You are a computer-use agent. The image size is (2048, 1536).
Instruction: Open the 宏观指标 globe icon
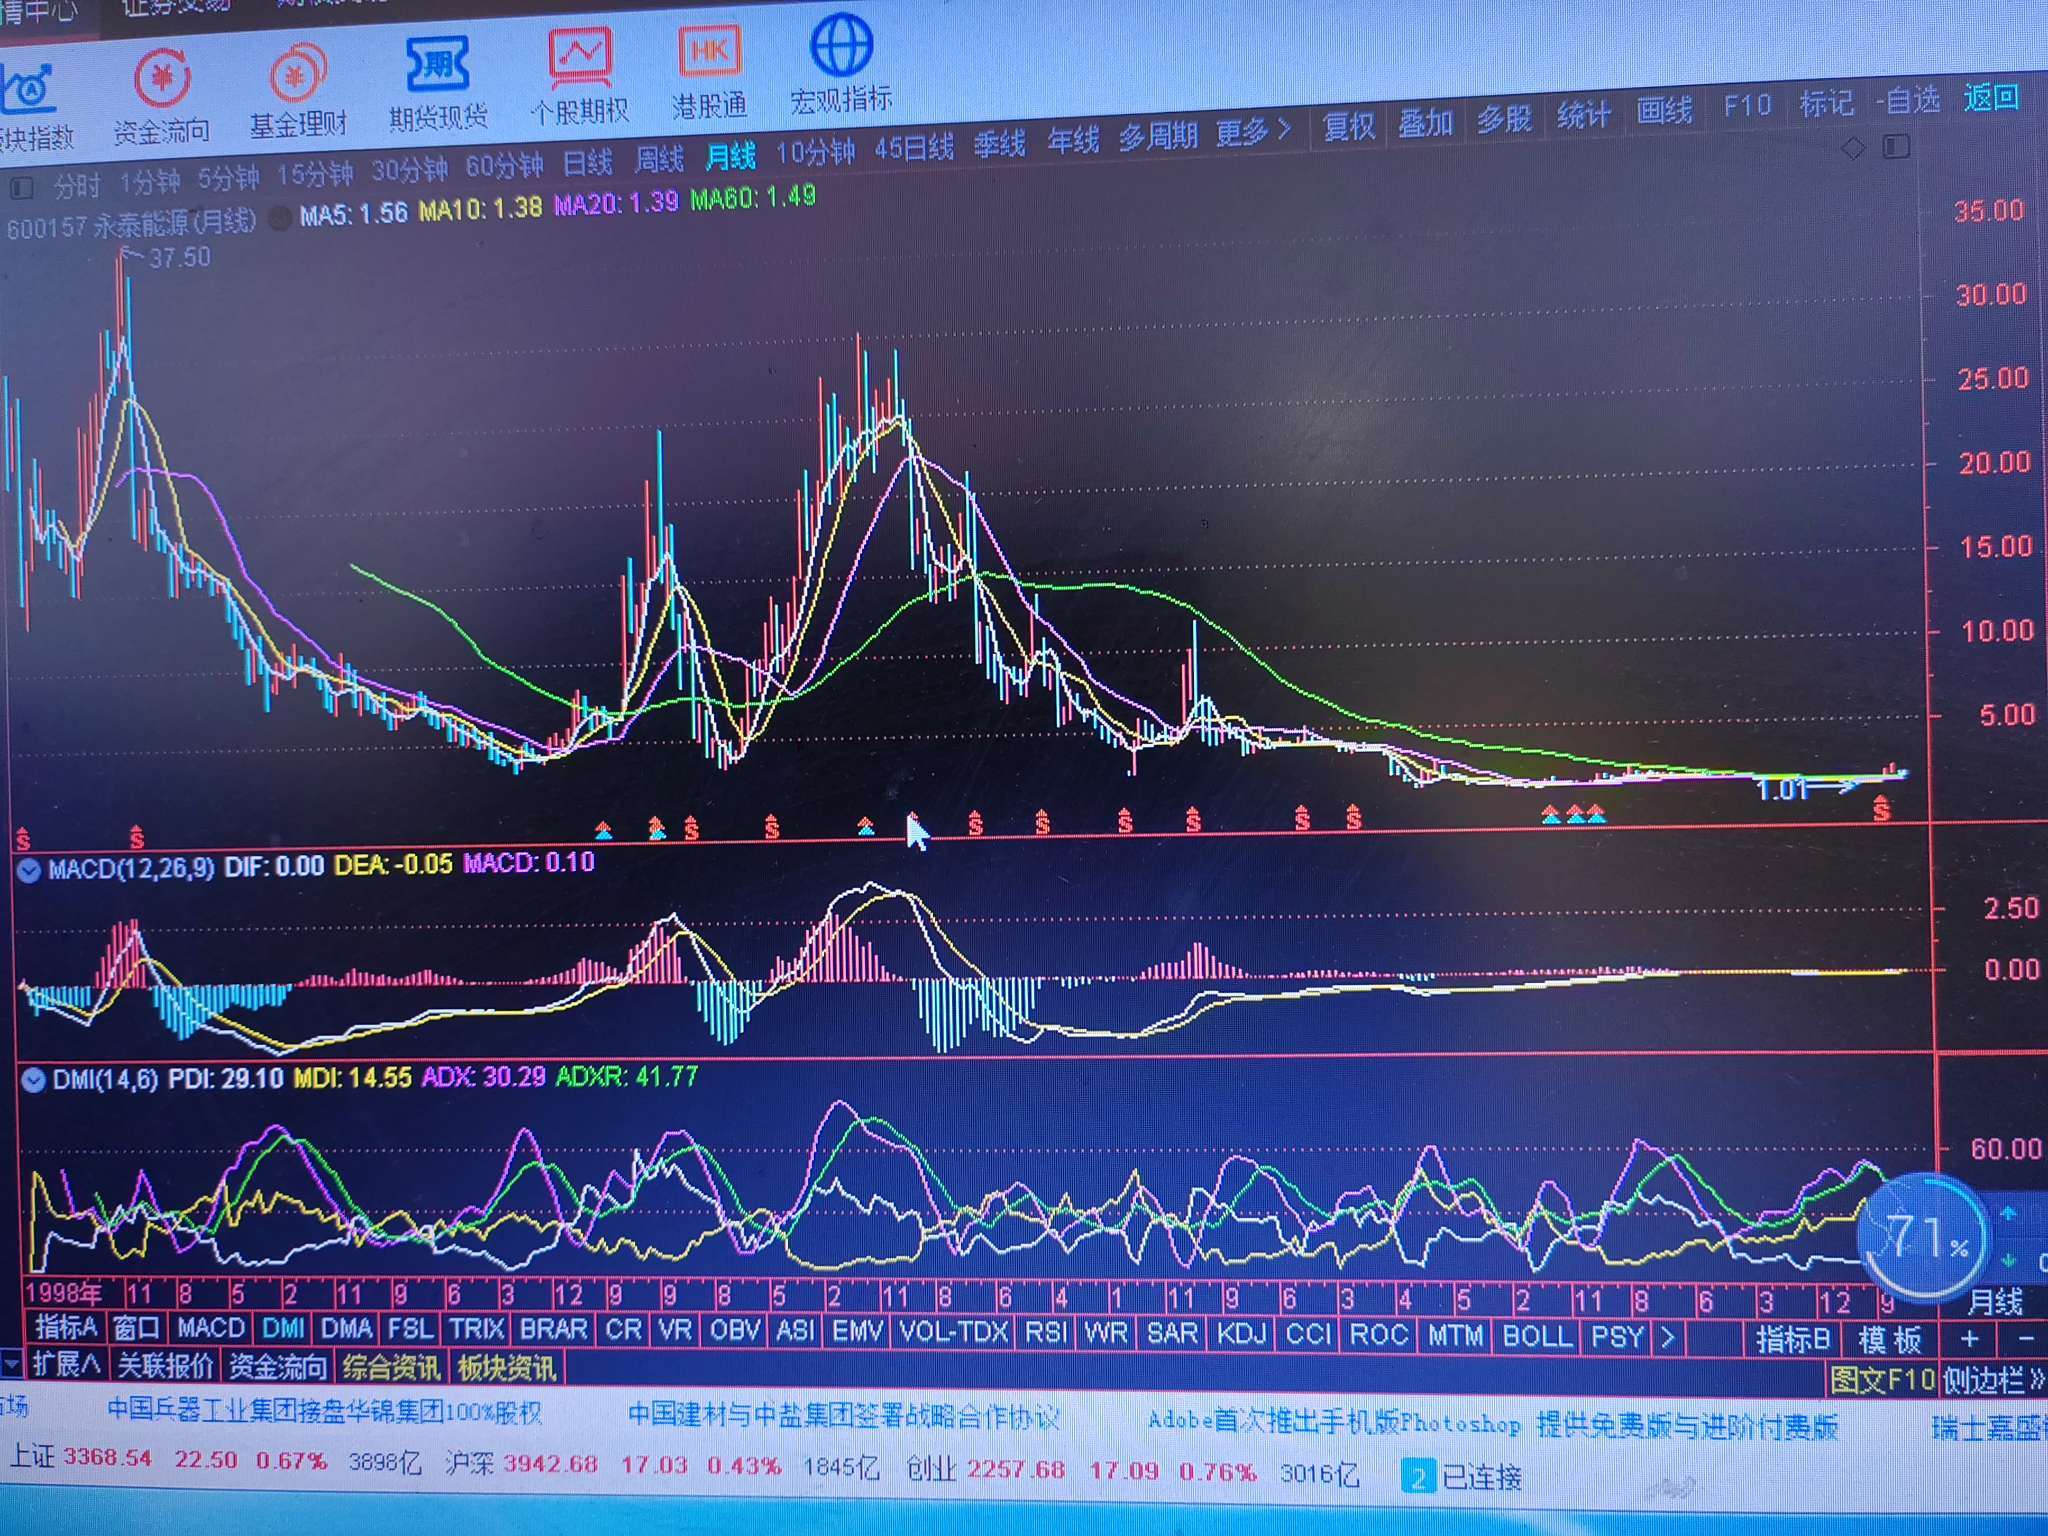point(840,46)
